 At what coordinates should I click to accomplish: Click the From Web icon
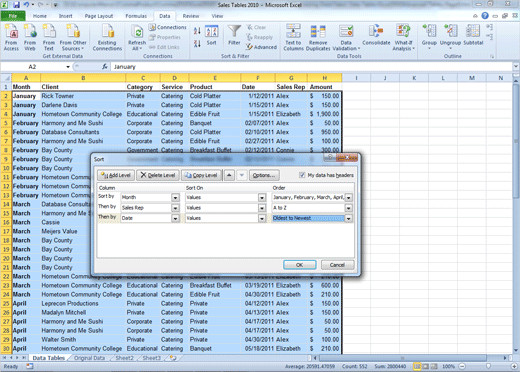[x=30, y=37]
